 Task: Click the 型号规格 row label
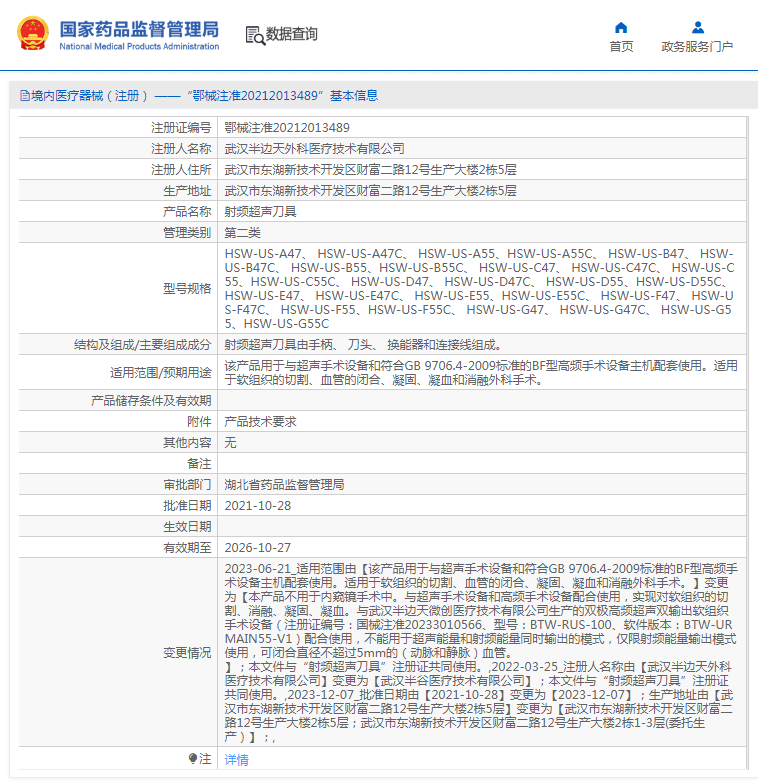point(187,288)
